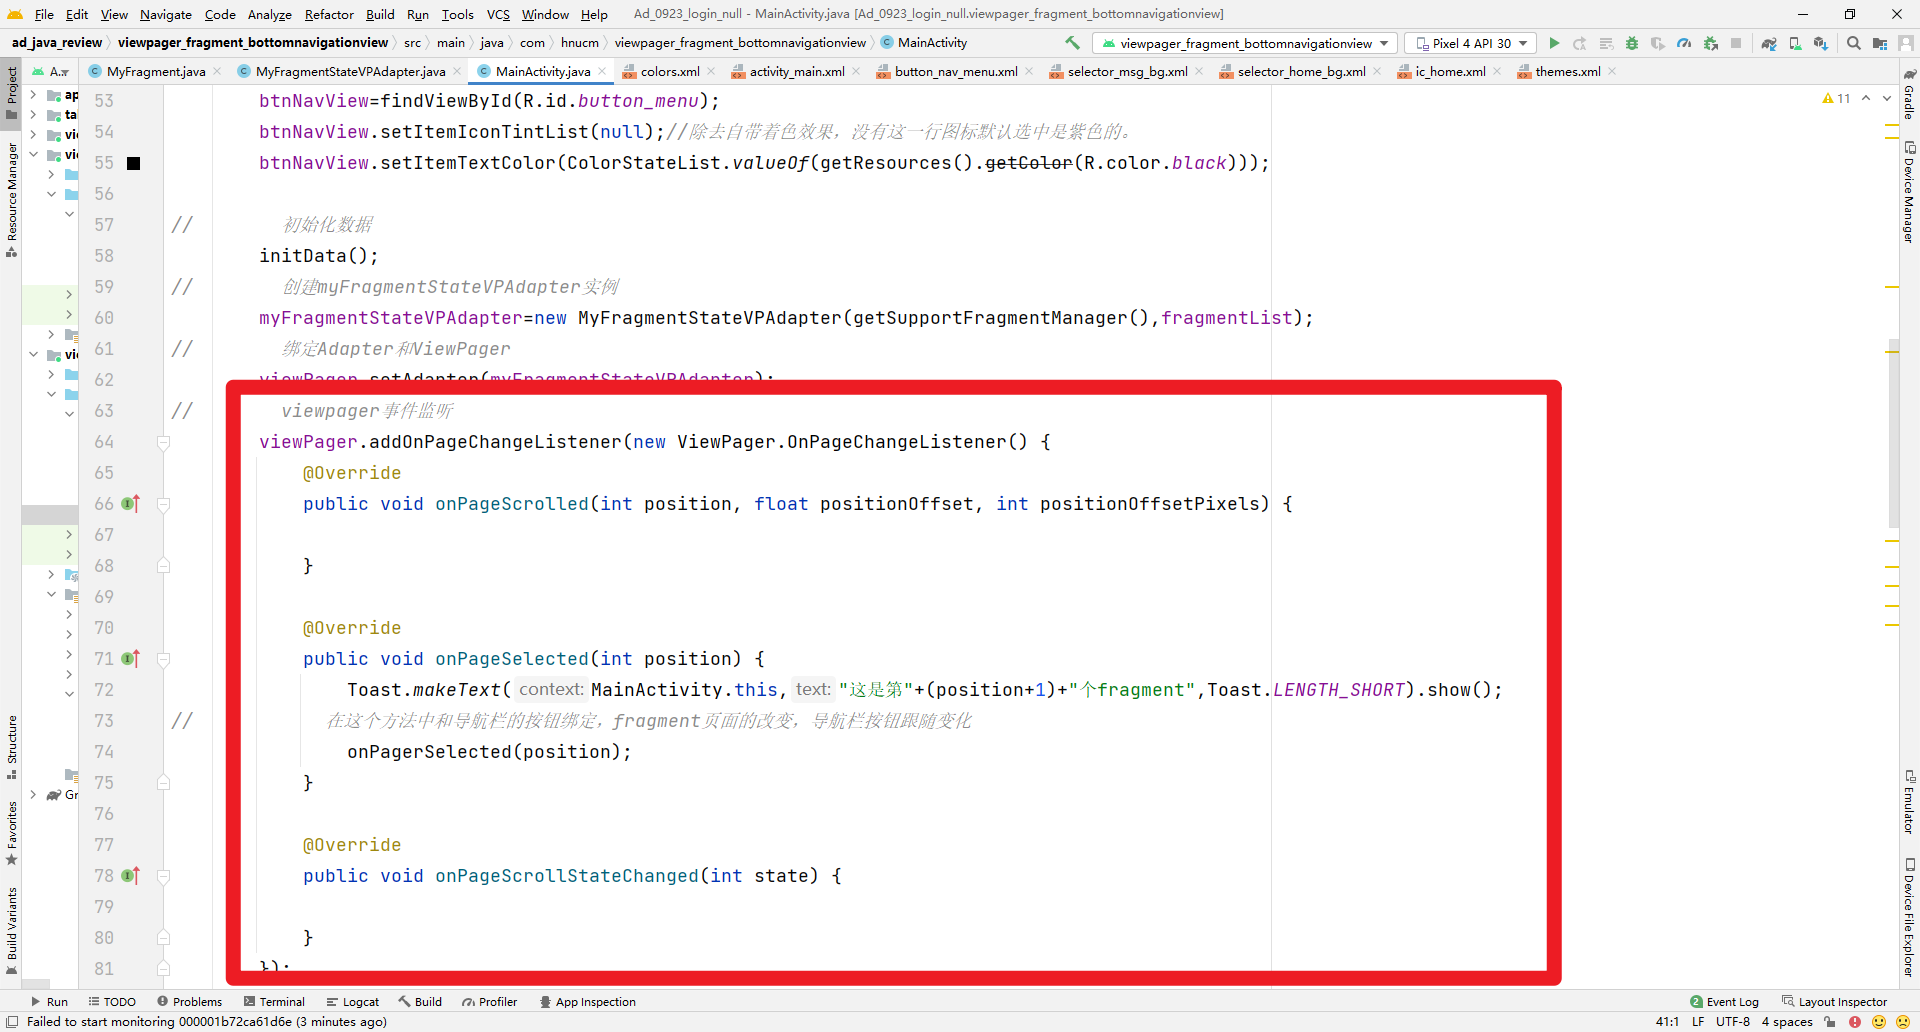Click the warnings count indicator showing 11
The image size is (1920, 1032).
coord(1837,98)
